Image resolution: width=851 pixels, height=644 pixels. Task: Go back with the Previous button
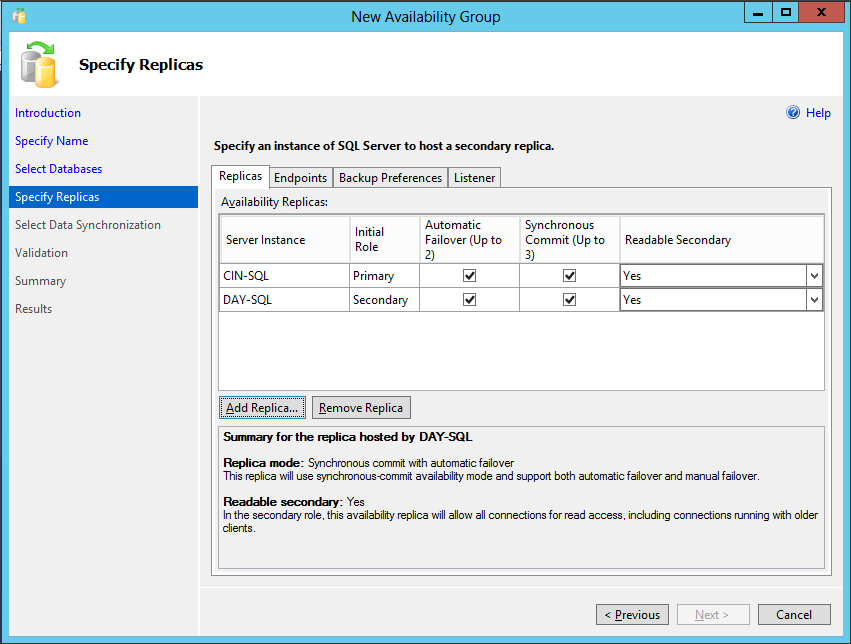click(632, 615)
